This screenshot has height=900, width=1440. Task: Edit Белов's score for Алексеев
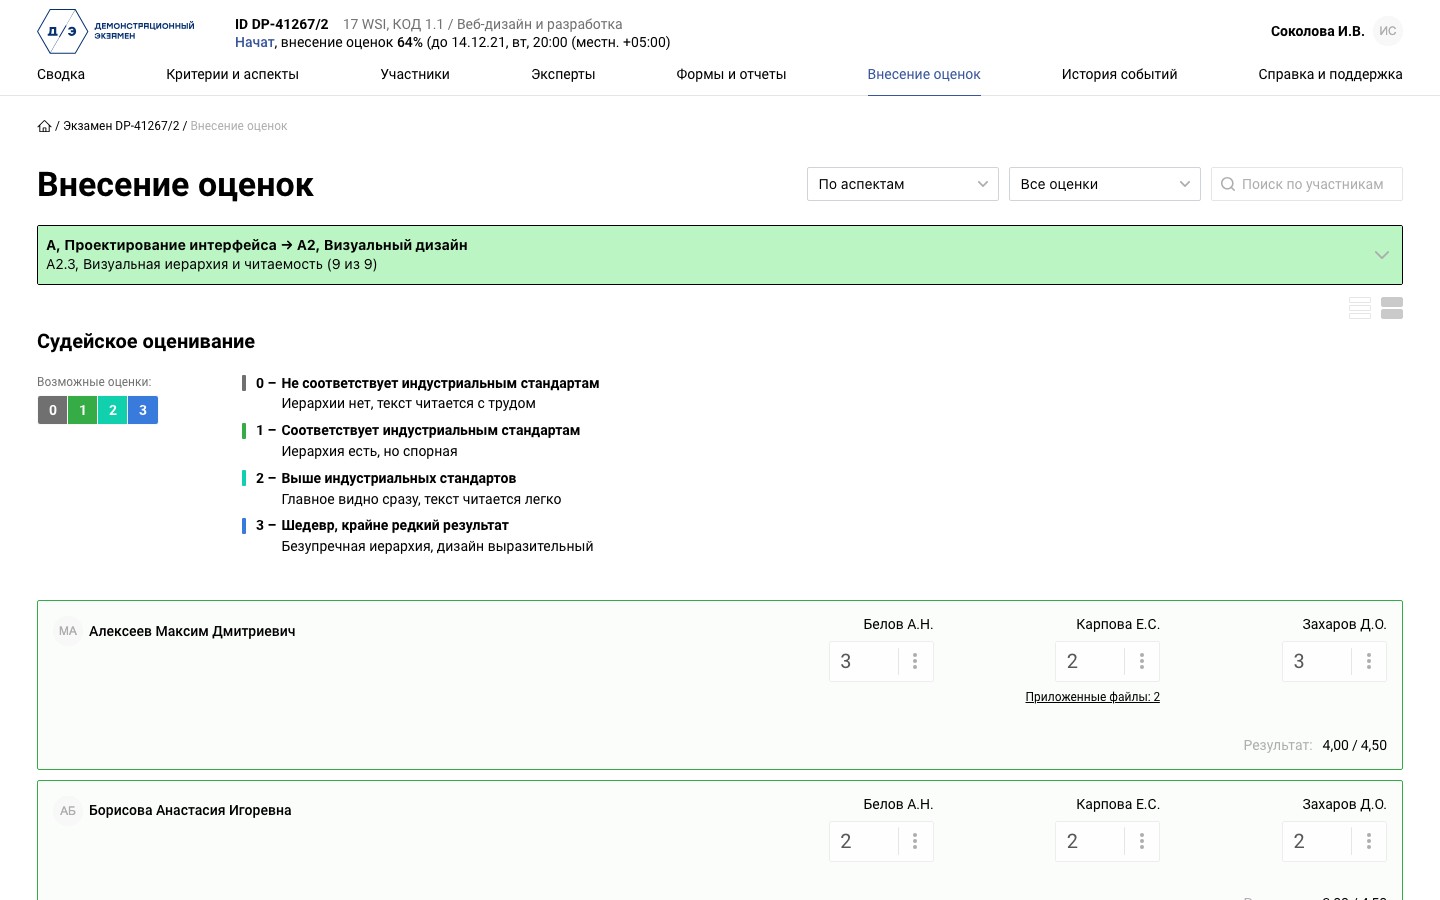[x=864, y=661]
